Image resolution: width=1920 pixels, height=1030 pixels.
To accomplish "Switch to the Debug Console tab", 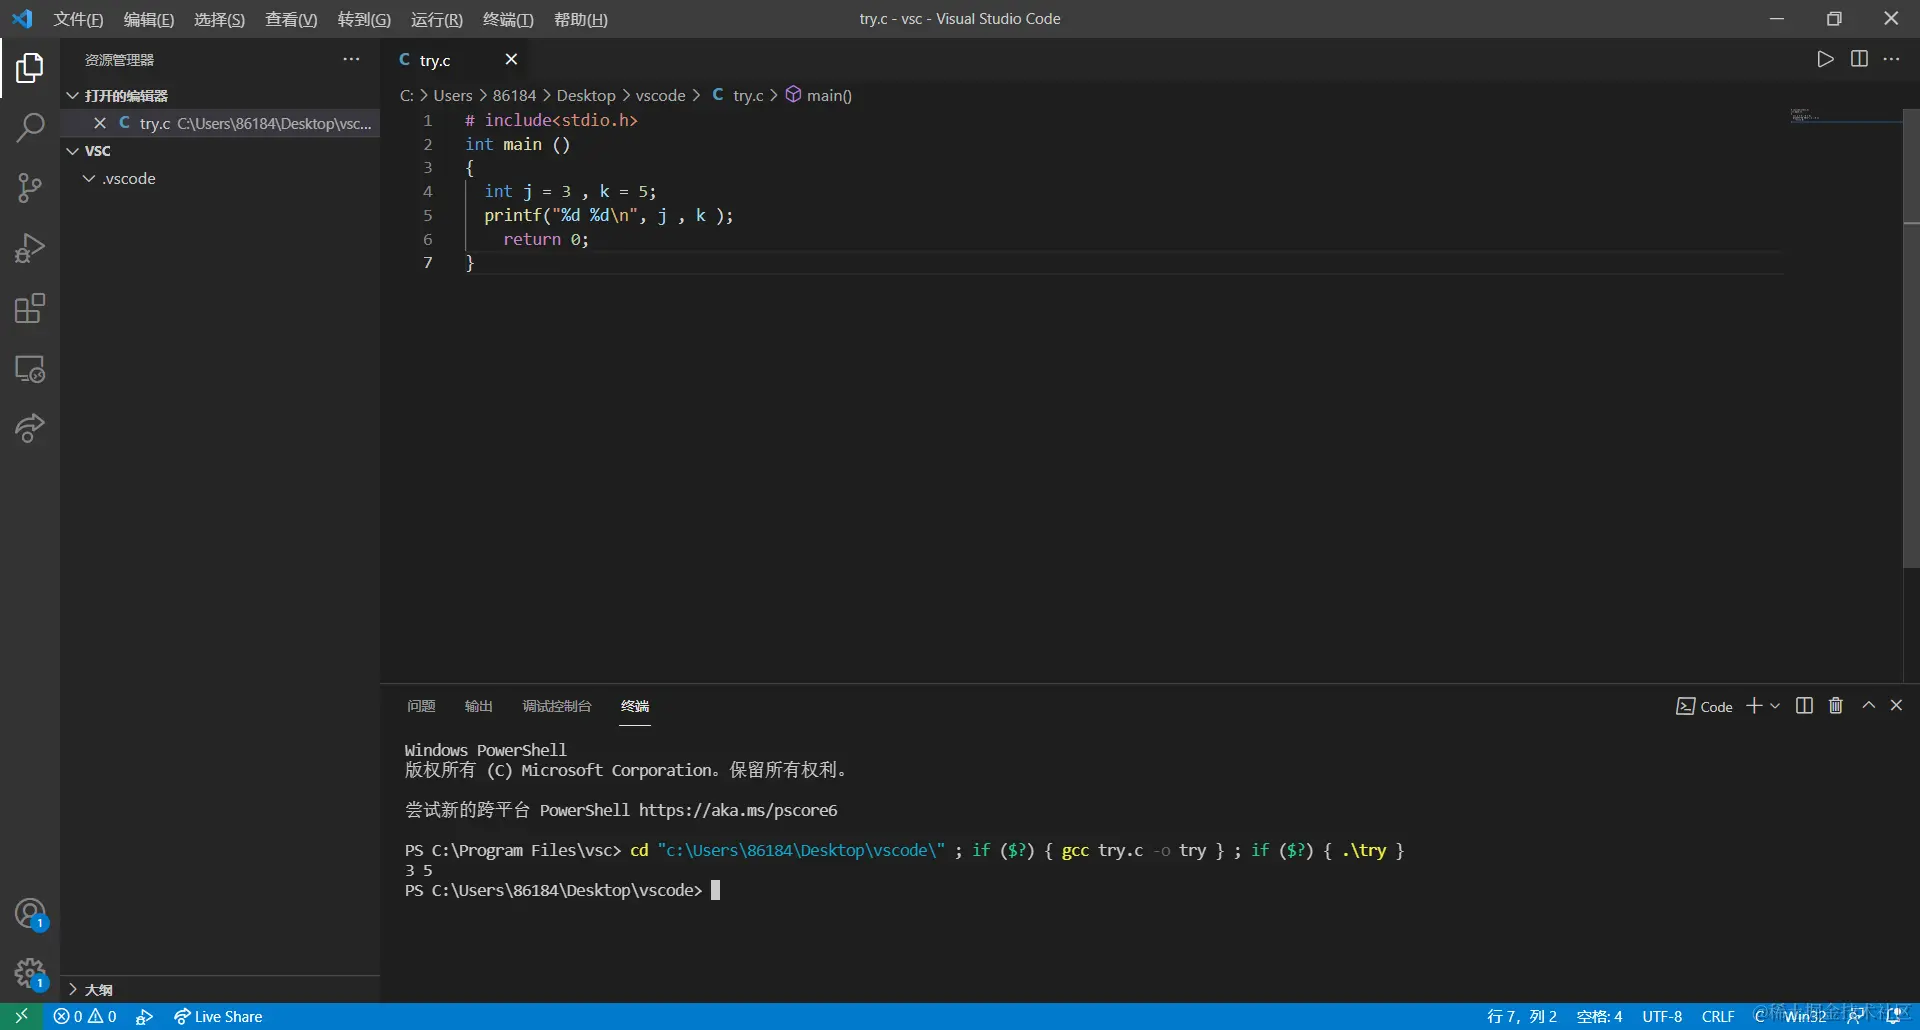I will (557, 706).
